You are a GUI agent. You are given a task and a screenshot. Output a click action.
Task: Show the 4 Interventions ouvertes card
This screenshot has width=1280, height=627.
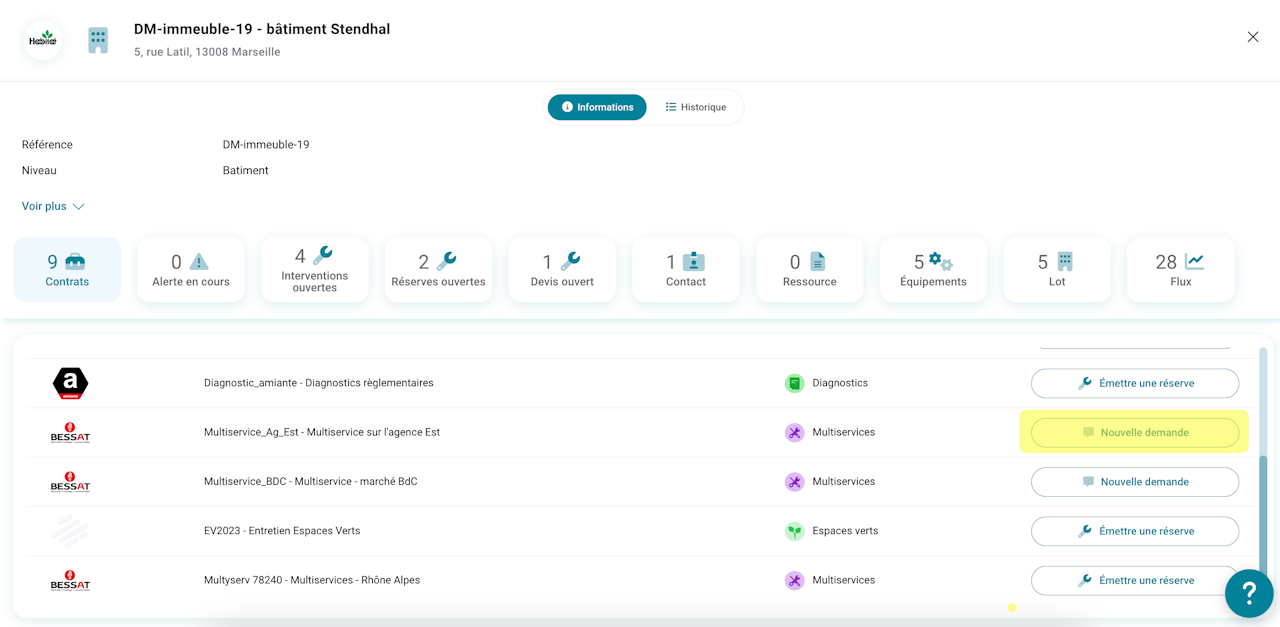click(314, 270)
